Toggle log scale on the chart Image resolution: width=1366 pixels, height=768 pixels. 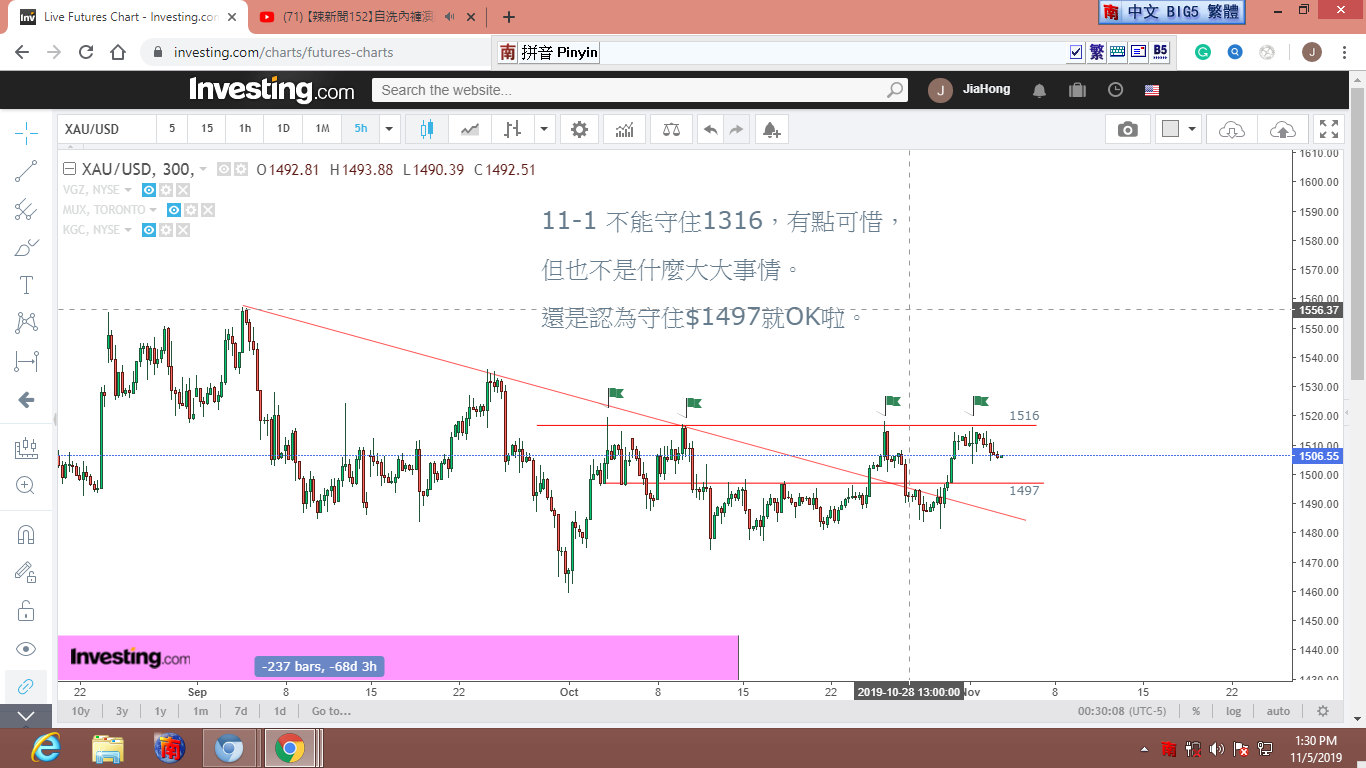tap(1234, 711)
